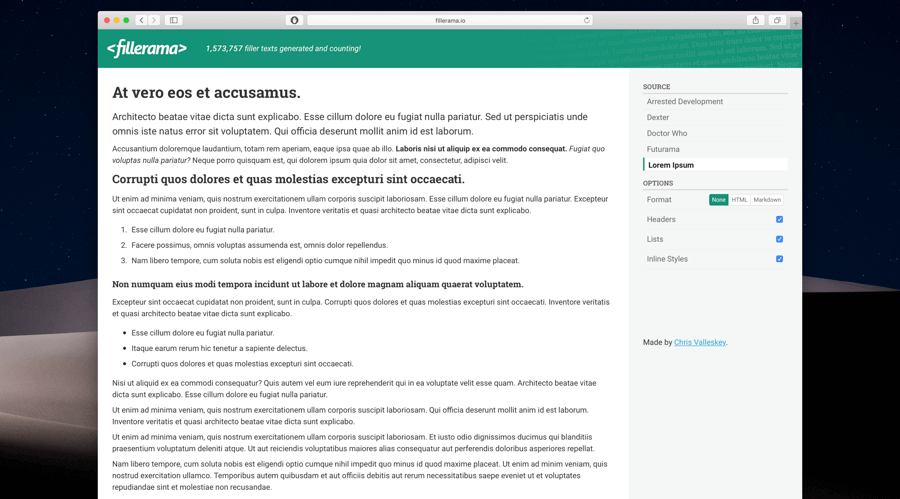Open the Share button in Safari
900x499 pixels.
(755, 20)
